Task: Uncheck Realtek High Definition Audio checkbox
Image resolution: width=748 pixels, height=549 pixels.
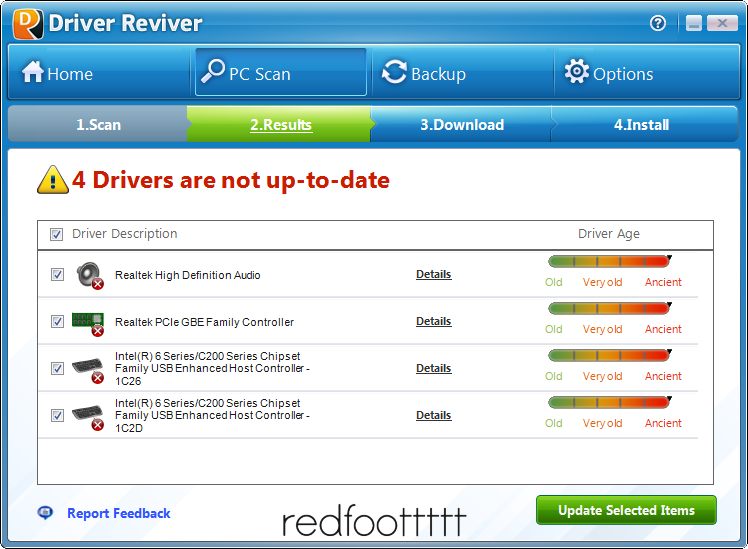Action: (x=57, y=275)
